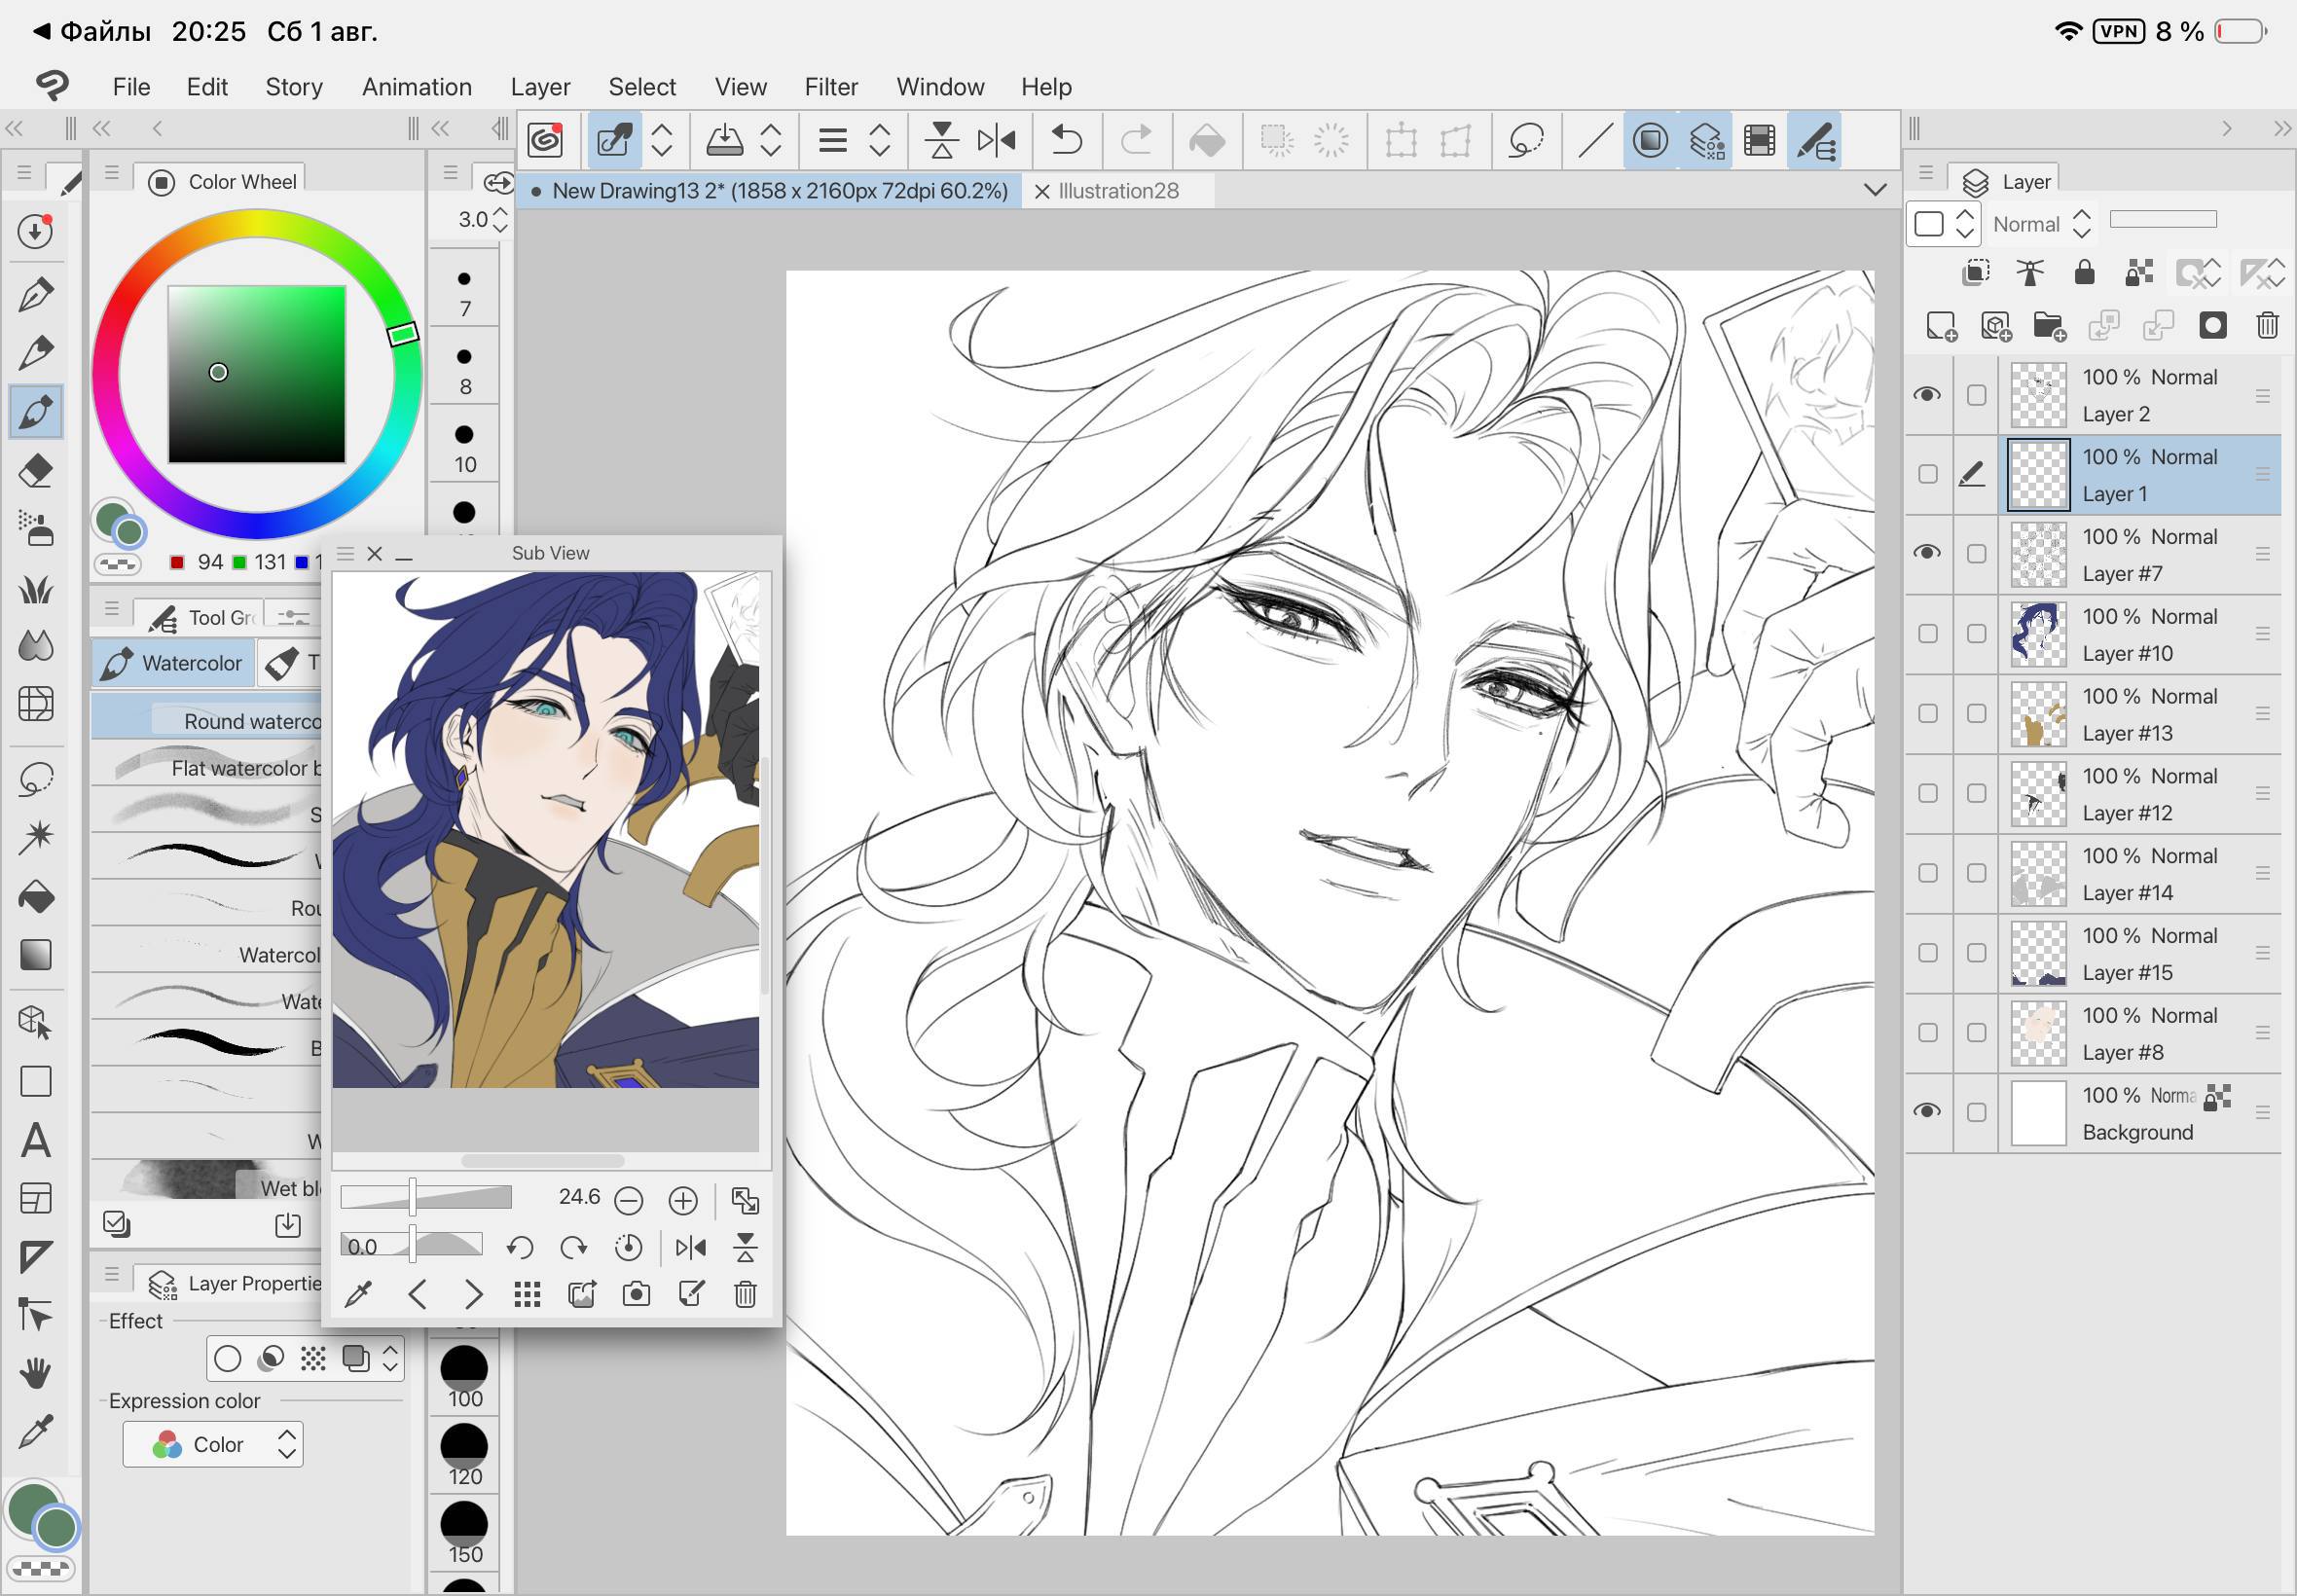
Task: Select the Figure rectangle tool
Action: (x=36, y=1081)
